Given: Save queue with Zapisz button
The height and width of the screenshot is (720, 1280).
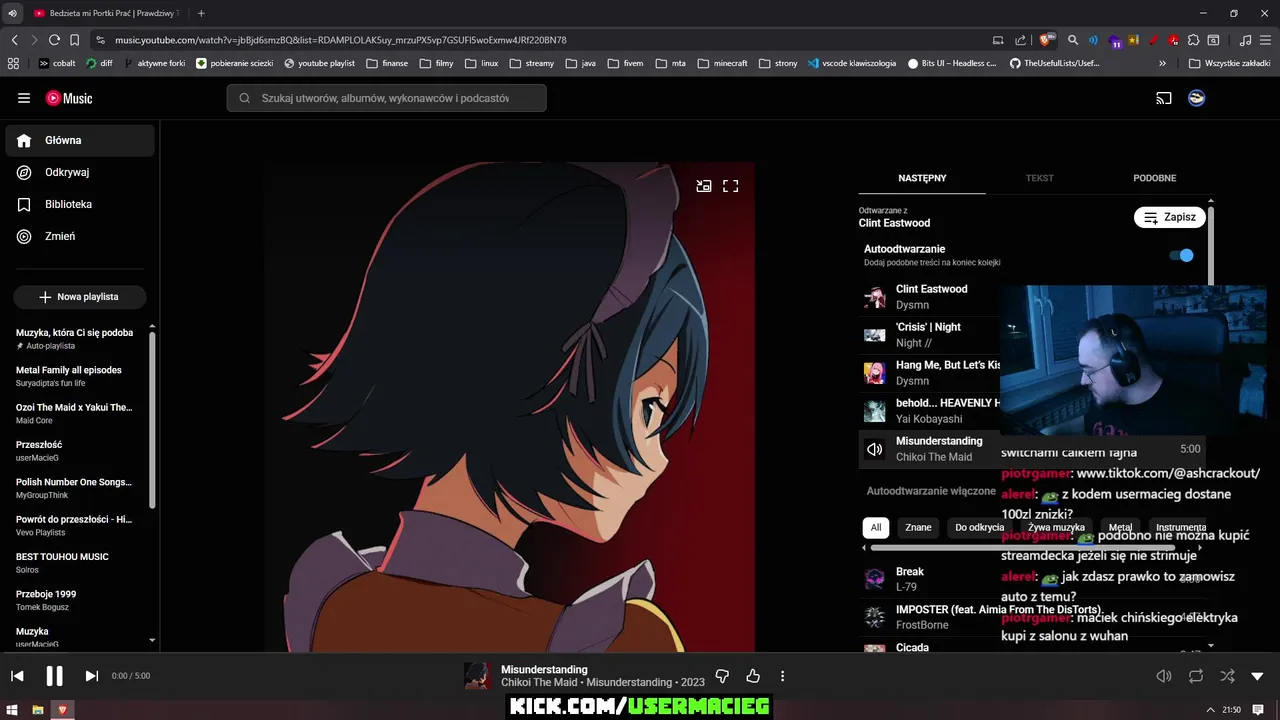Looking at the screenshot, I should (1170, 217).
